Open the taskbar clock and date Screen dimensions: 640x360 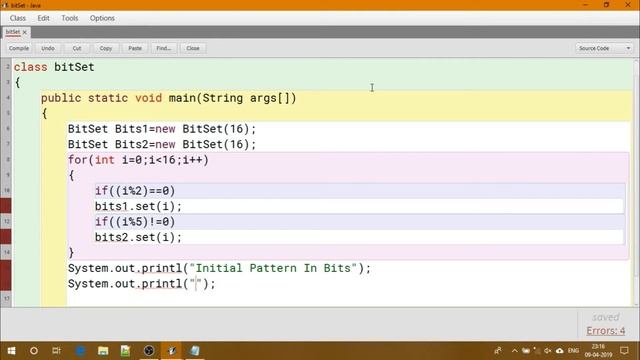pos(598,351)
